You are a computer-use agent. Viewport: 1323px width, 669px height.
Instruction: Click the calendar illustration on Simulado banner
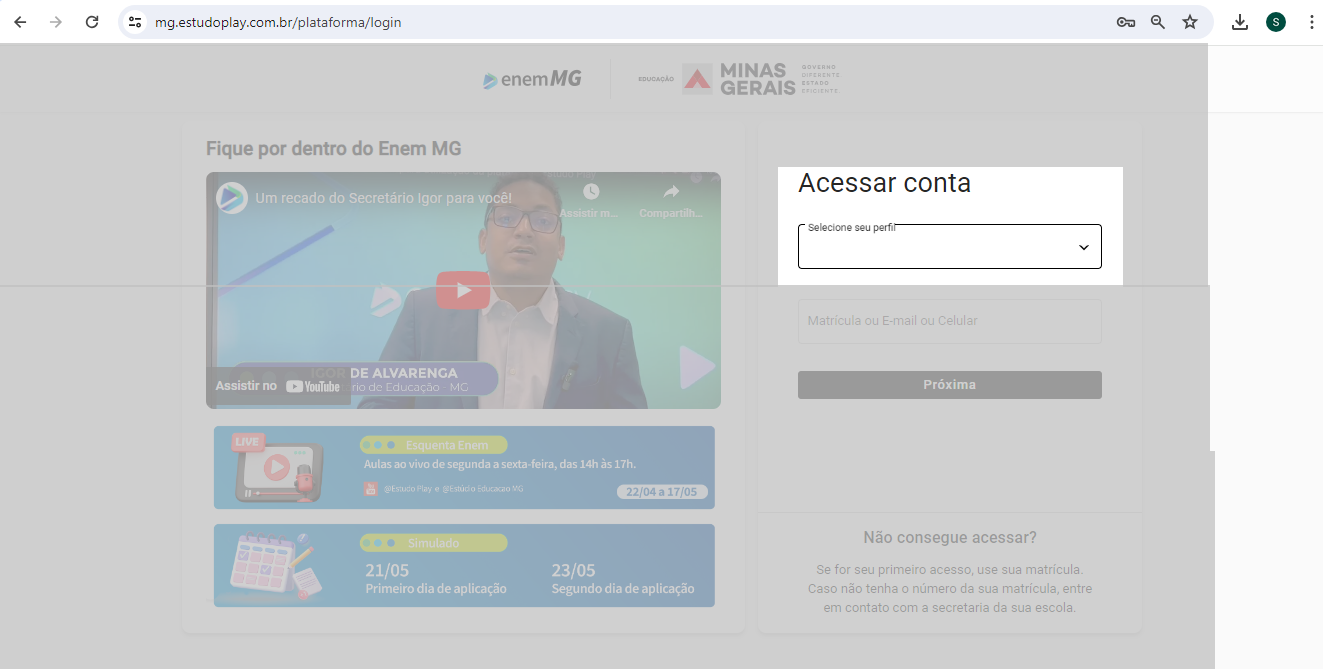(x=273, y=566)
